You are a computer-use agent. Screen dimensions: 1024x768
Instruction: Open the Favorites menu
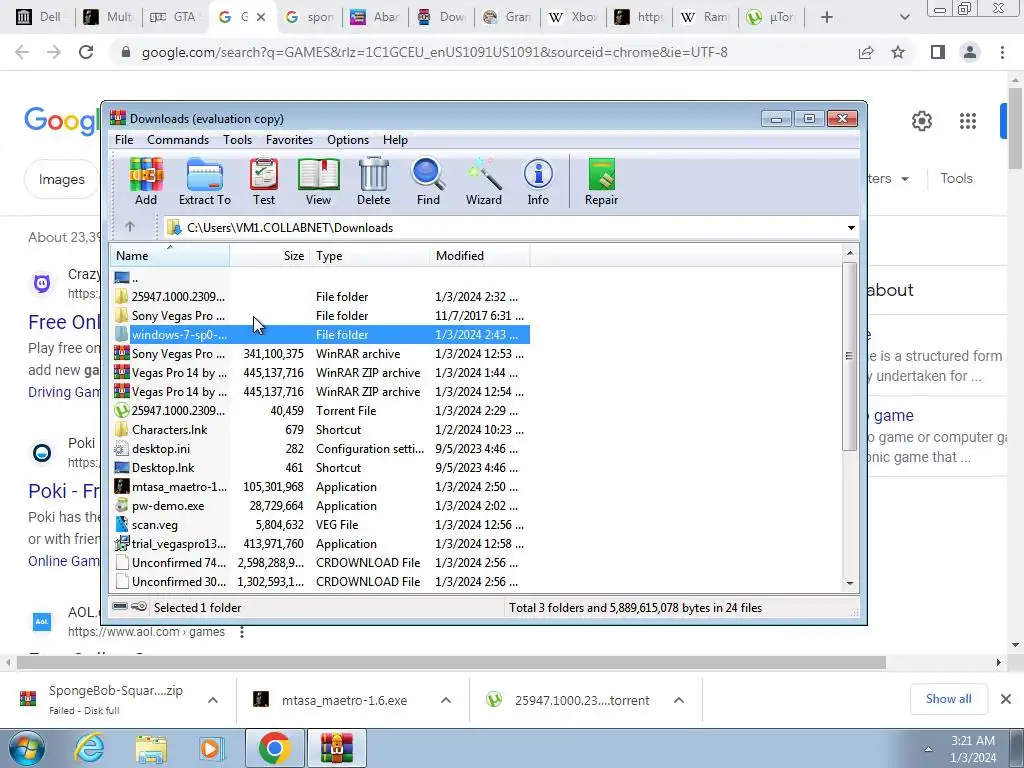(x=289, y=140)
